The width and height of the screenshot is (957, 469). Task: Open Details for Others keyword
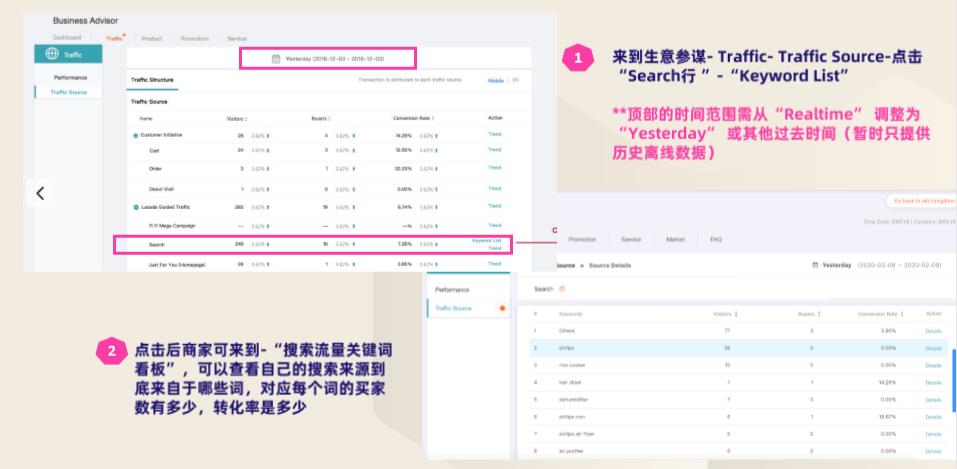point(933,331)
